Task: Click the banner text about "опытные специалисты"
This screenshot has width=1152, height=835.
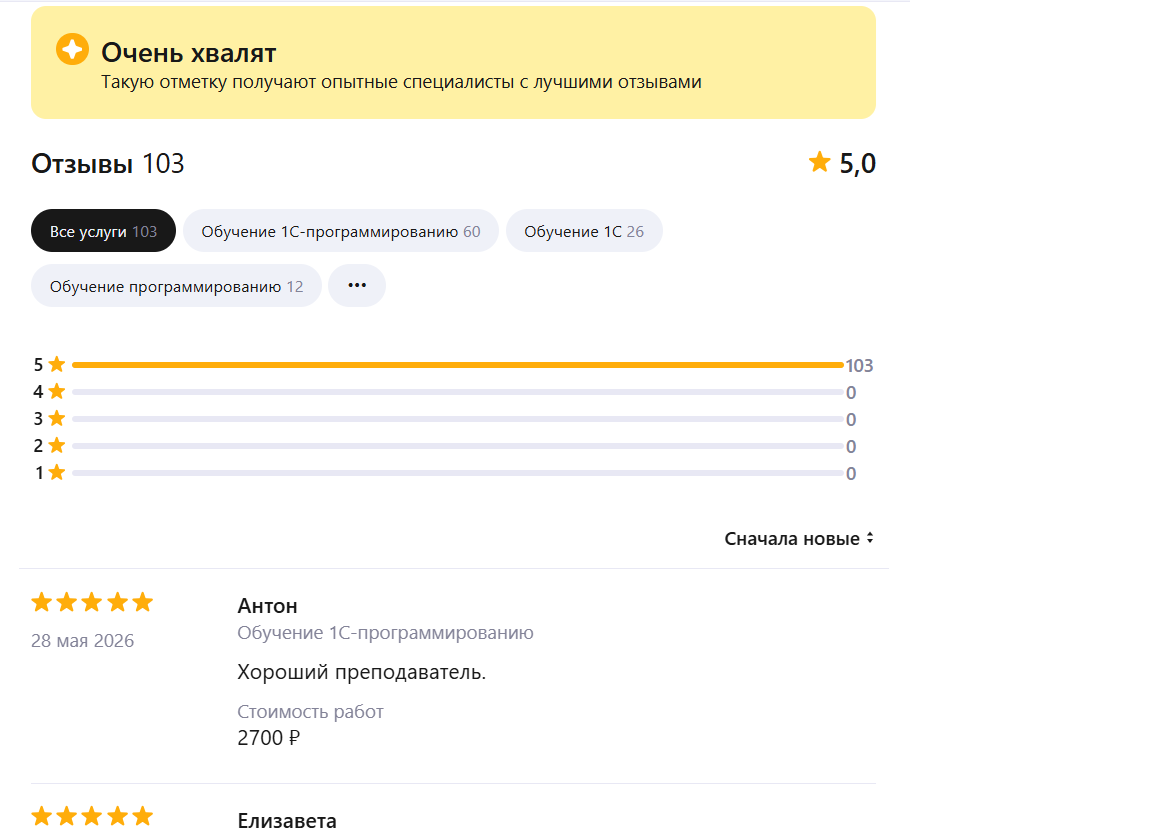Action: (401, 82)
